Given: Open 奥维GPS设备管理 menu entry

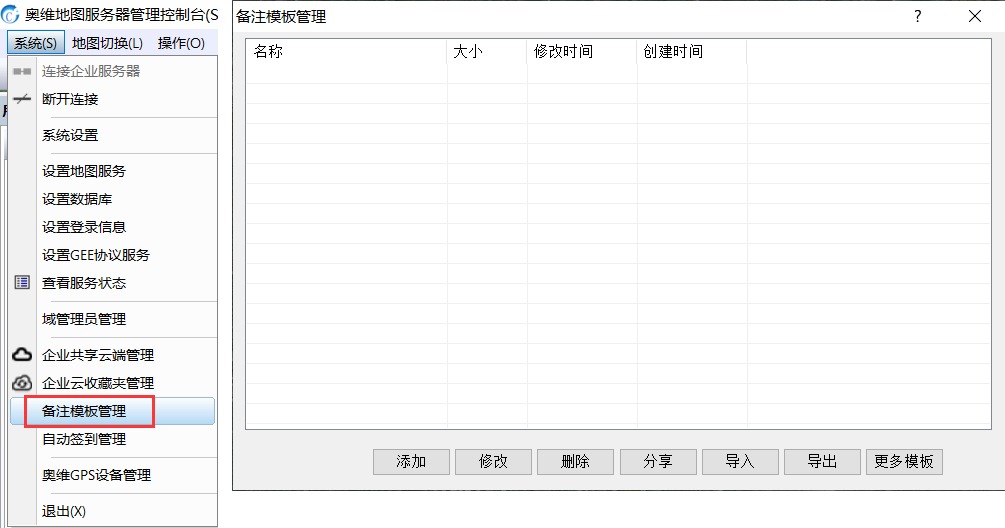Looking at the screenshot, I should (x=96, y=475).
